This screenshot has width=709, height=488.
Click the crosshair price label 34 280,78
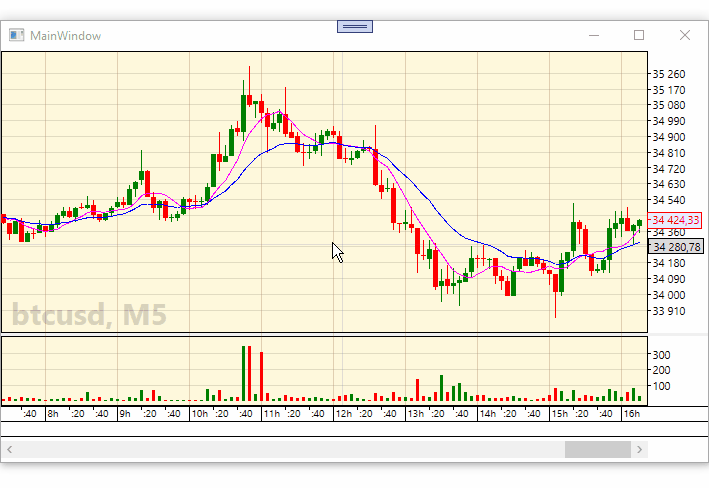coord(676,247)
